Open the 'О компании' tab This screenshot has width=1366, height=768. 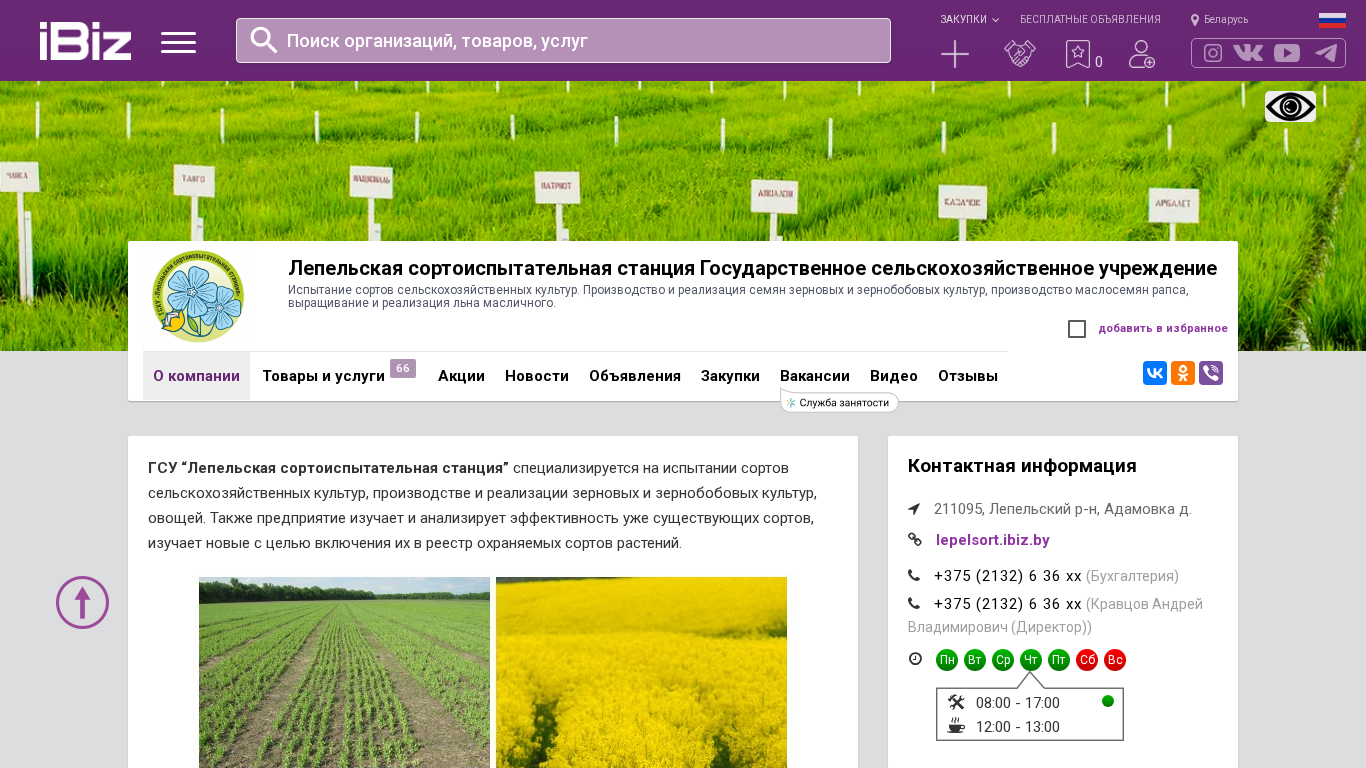click(x=196, y=376)
